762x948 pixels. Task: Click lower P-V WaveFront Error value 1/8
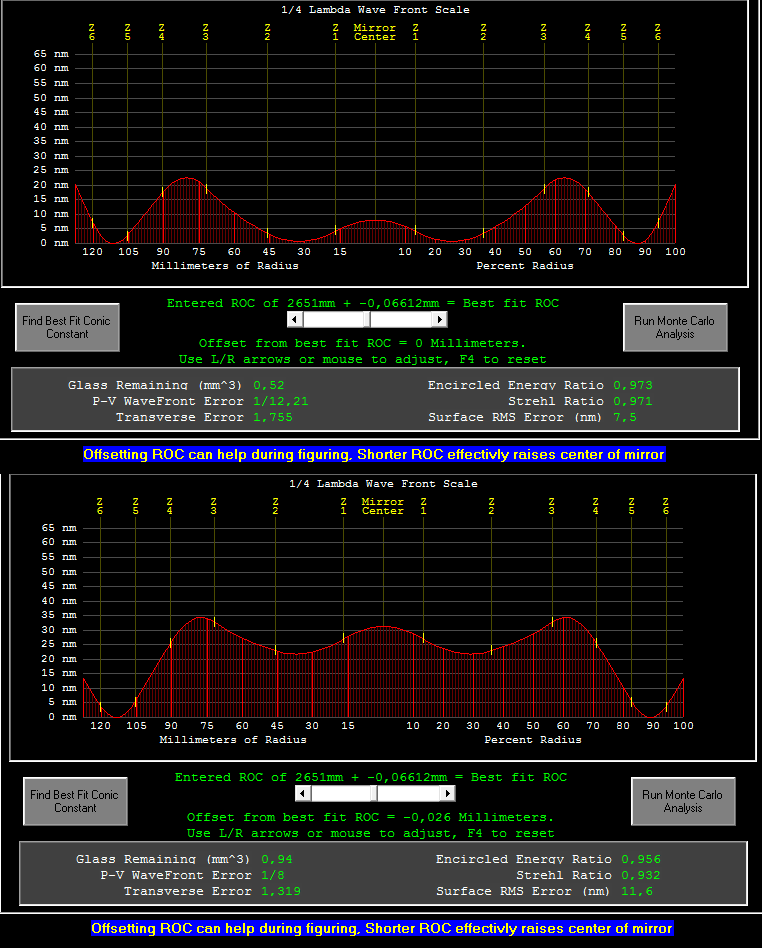point(273,875)
